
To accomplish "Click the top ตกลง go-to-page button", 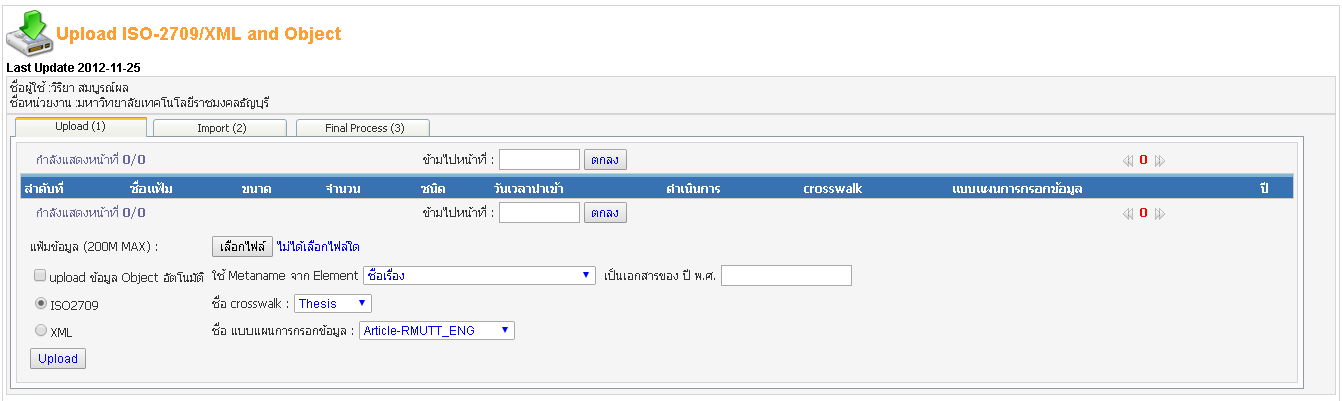I will click(x=606, y=160).
